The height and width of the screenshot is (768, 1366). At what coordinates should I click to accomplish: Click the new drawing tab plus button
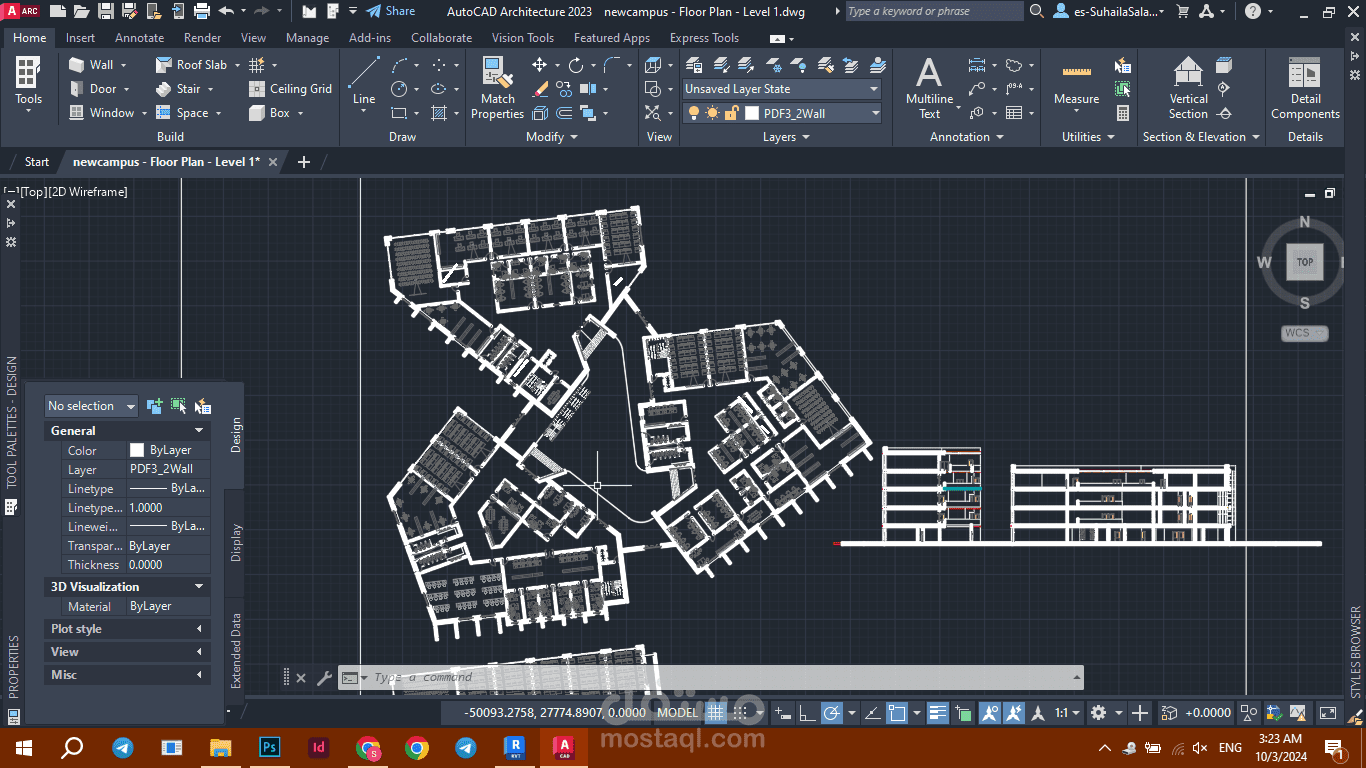[x=304, y=162]
